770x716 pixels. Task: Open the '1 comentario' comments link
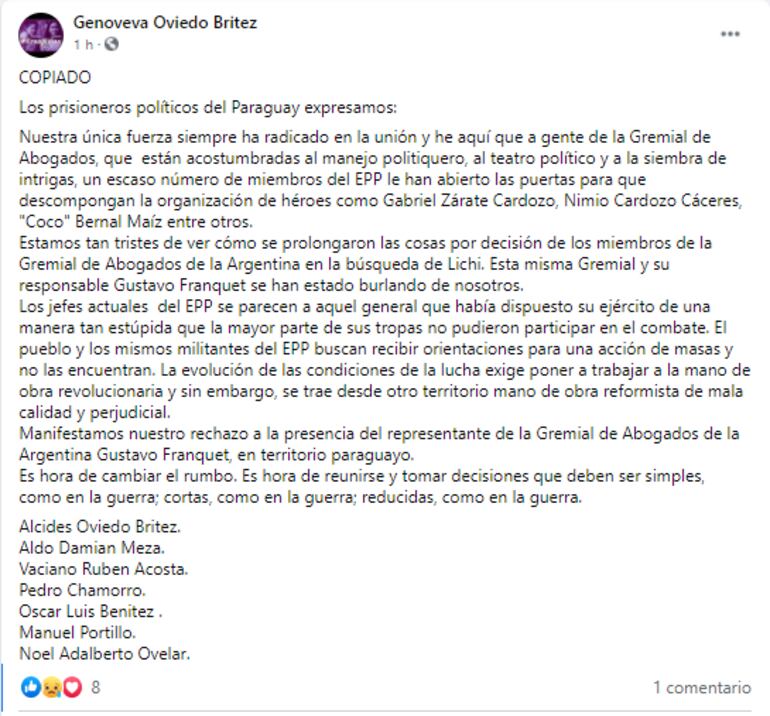point(701,688)
